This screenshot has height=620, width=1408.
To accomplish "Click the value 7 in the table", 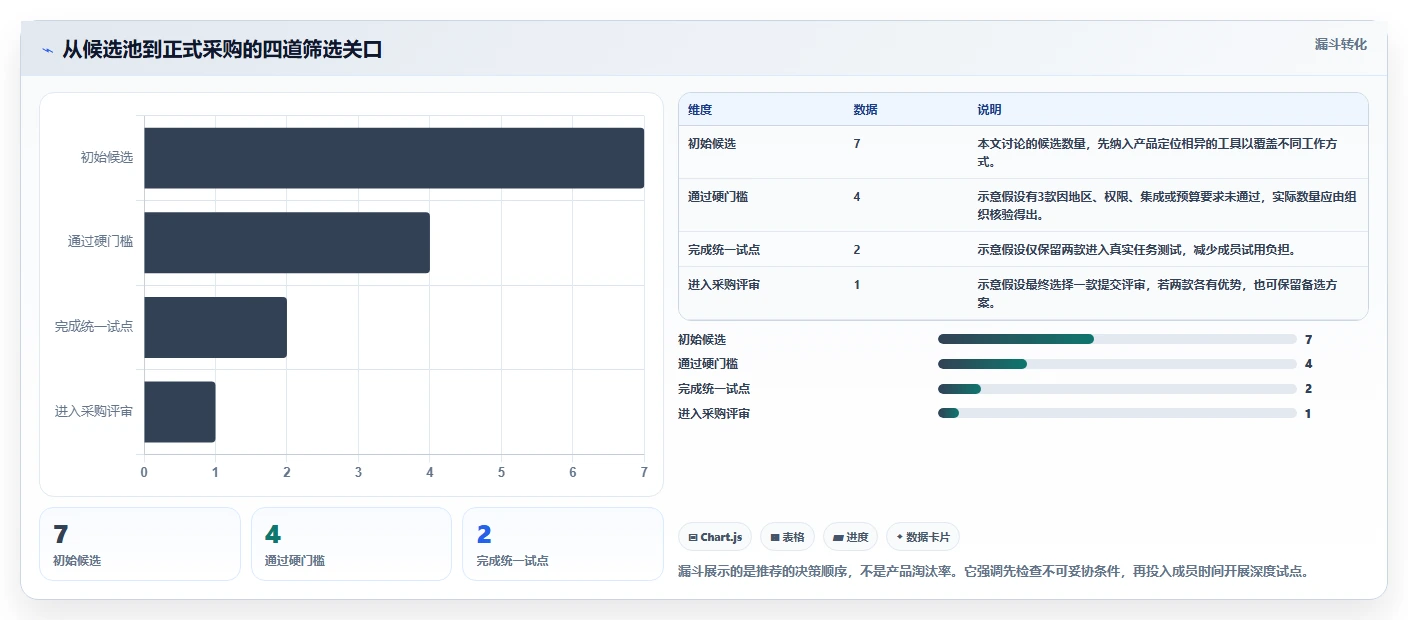I will tap(857, 143).
